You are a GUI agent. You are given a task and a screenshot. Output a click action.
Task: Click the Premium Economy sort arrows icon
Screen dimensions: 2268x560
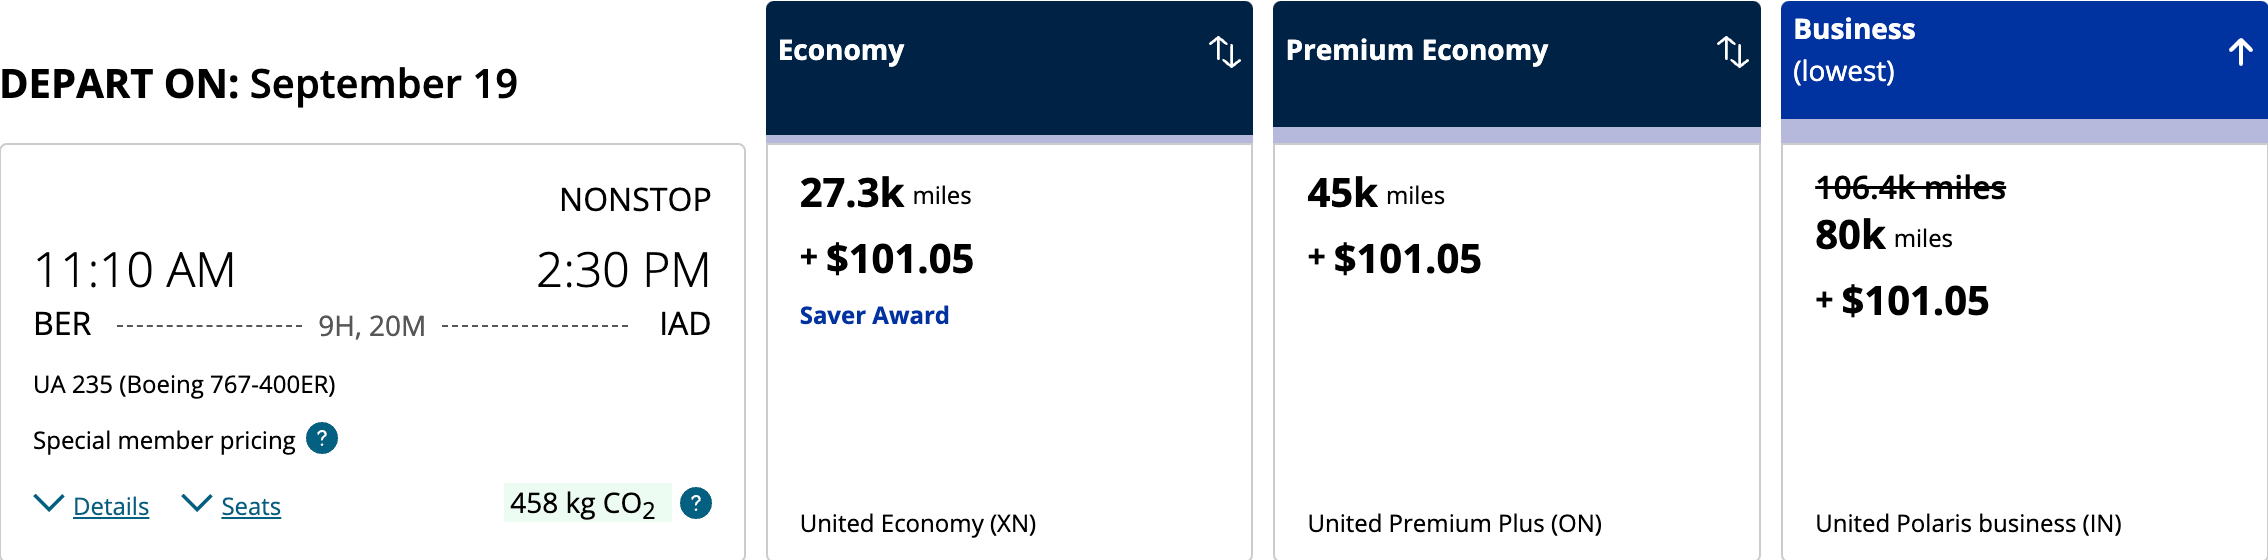coord(1732,51)
